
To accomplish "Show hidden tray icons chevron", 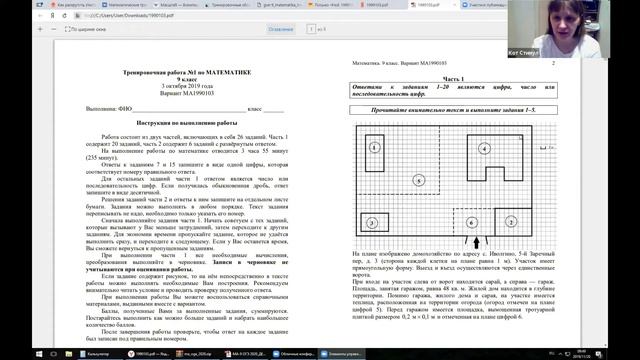I will [560, 354].
